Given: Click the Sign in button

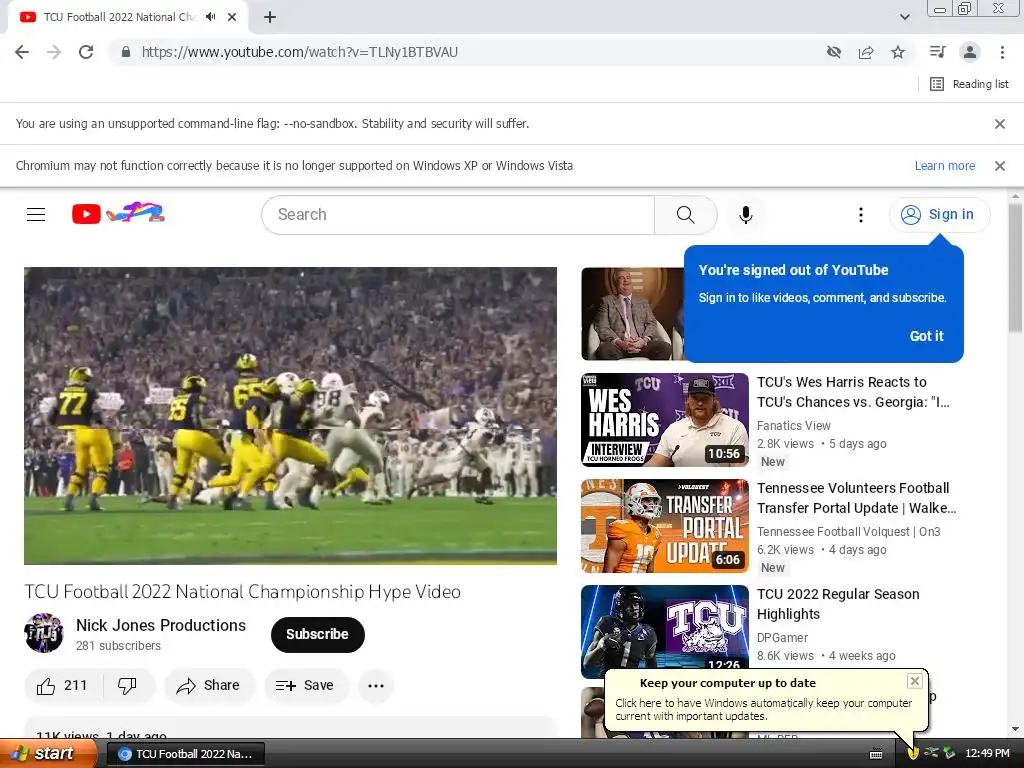Looking at the screenshot, I should tap(939, 214).
